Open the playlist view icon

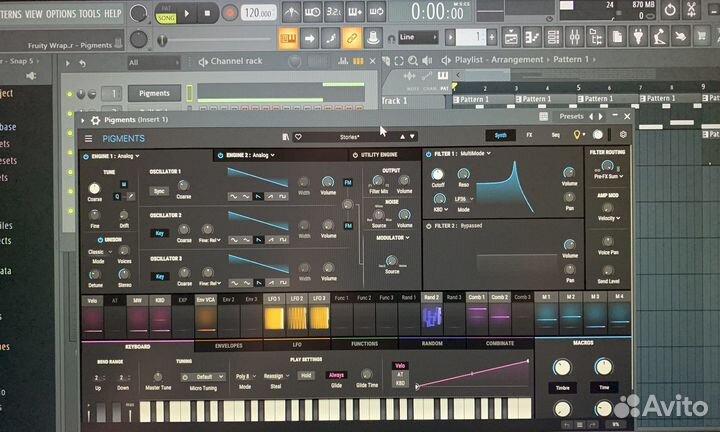511,37
